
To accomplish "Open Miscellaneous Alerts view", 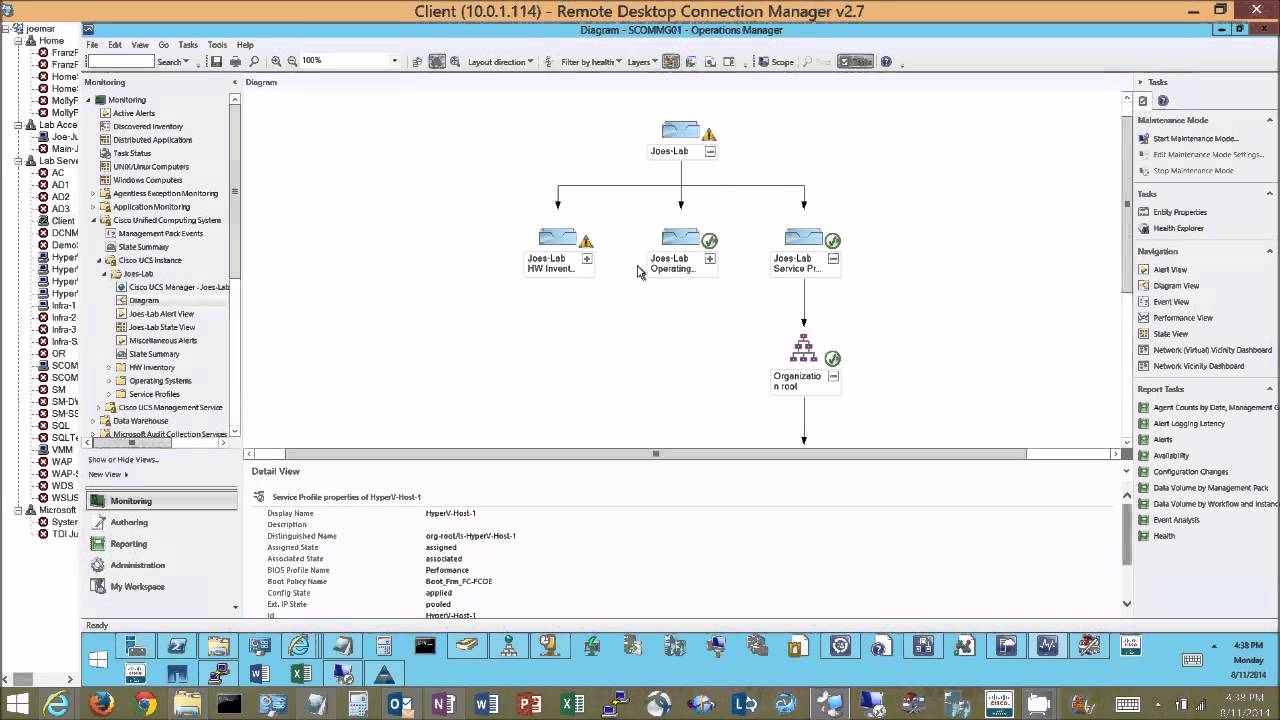I will (163, 341).
